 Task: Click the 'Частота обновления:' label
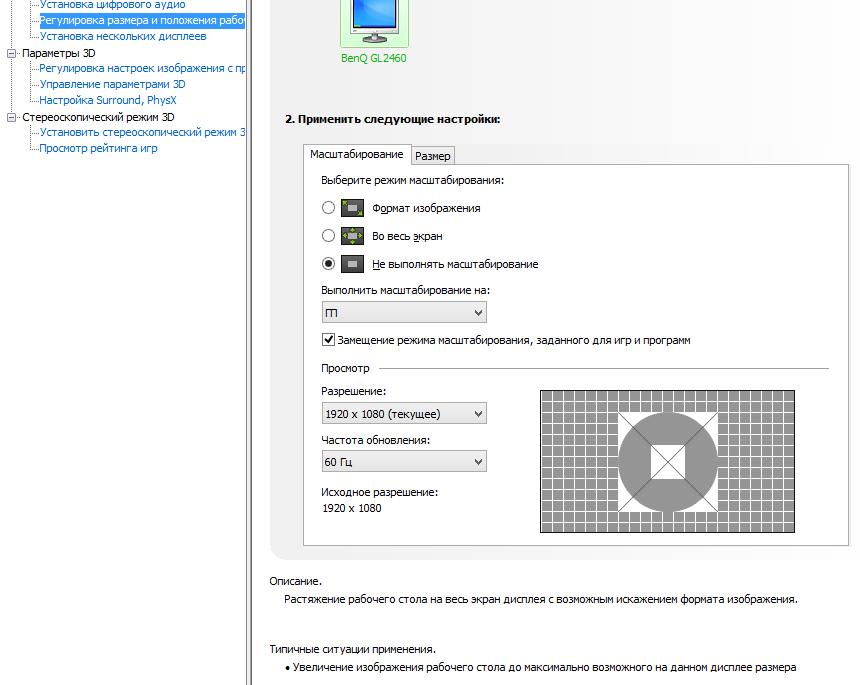(x=376, y=440)
